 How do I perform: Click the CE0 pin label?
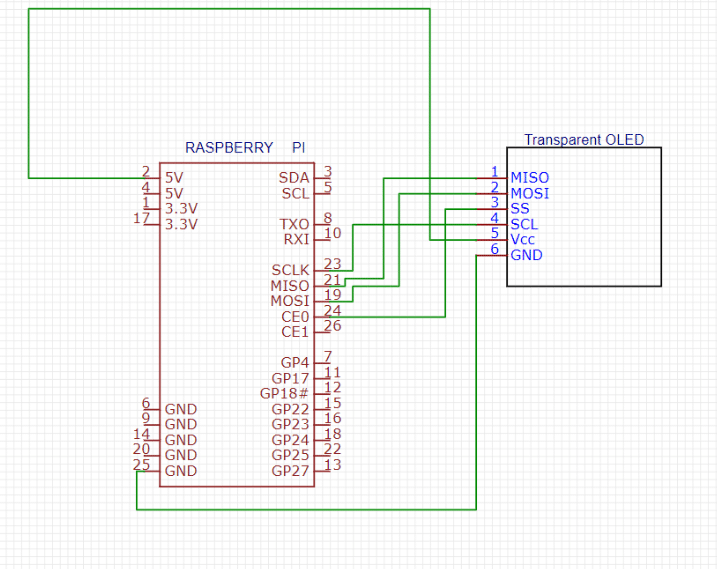click(295, 317)
